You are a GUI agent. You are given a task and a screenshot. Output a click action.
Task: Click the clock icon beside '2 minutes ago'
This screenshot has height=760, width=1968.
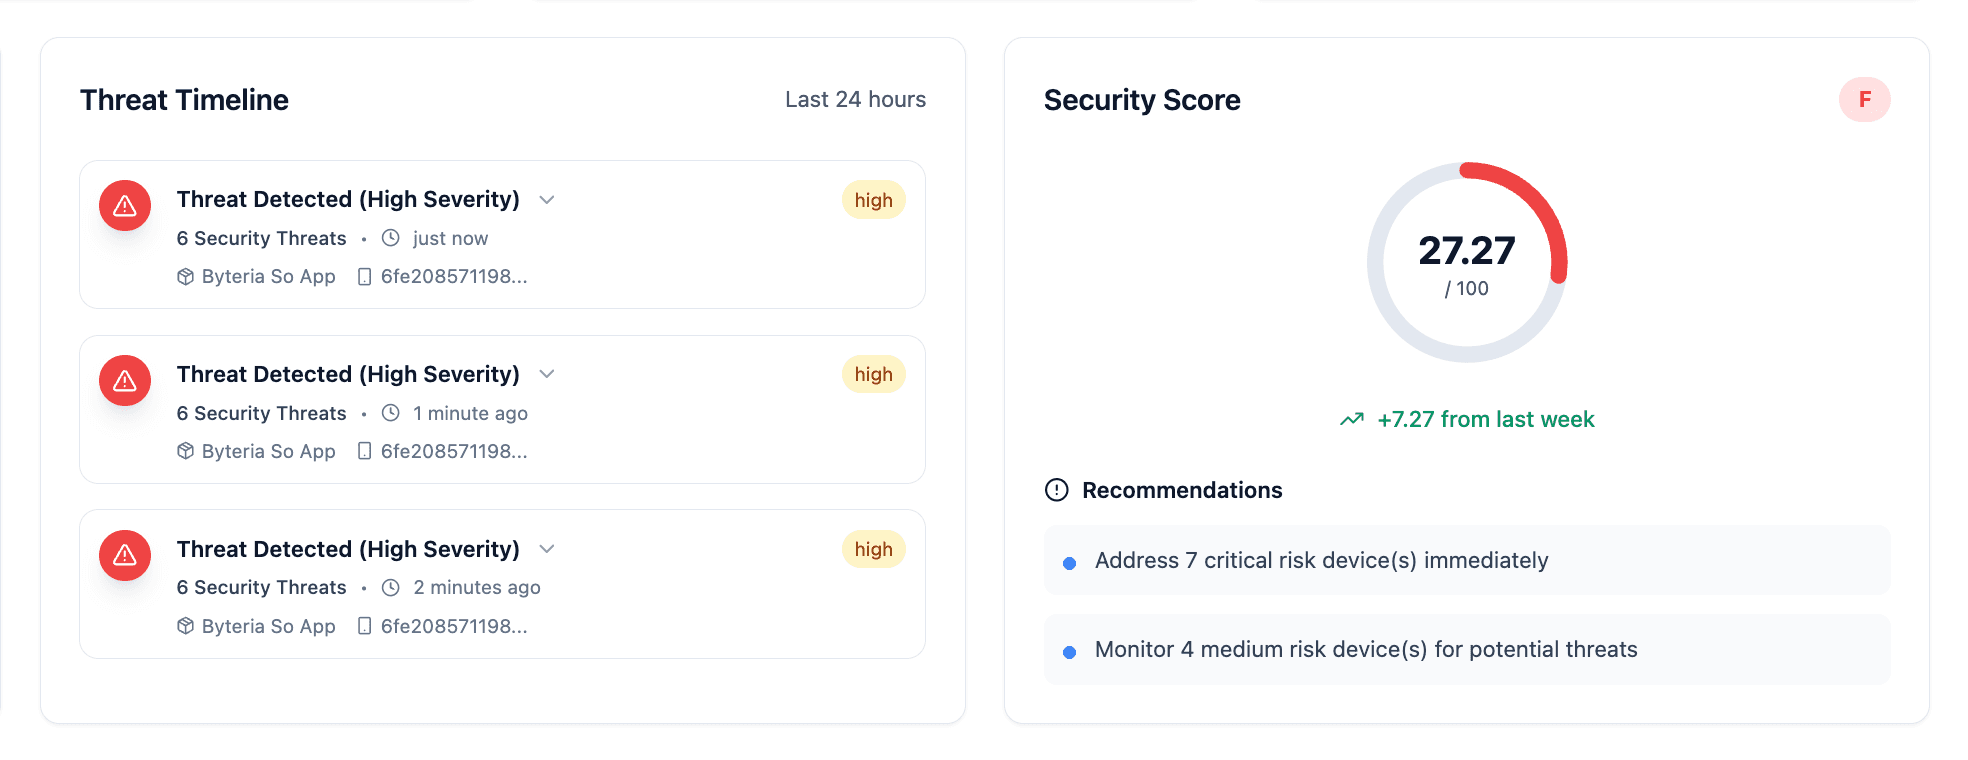(391, 588)
